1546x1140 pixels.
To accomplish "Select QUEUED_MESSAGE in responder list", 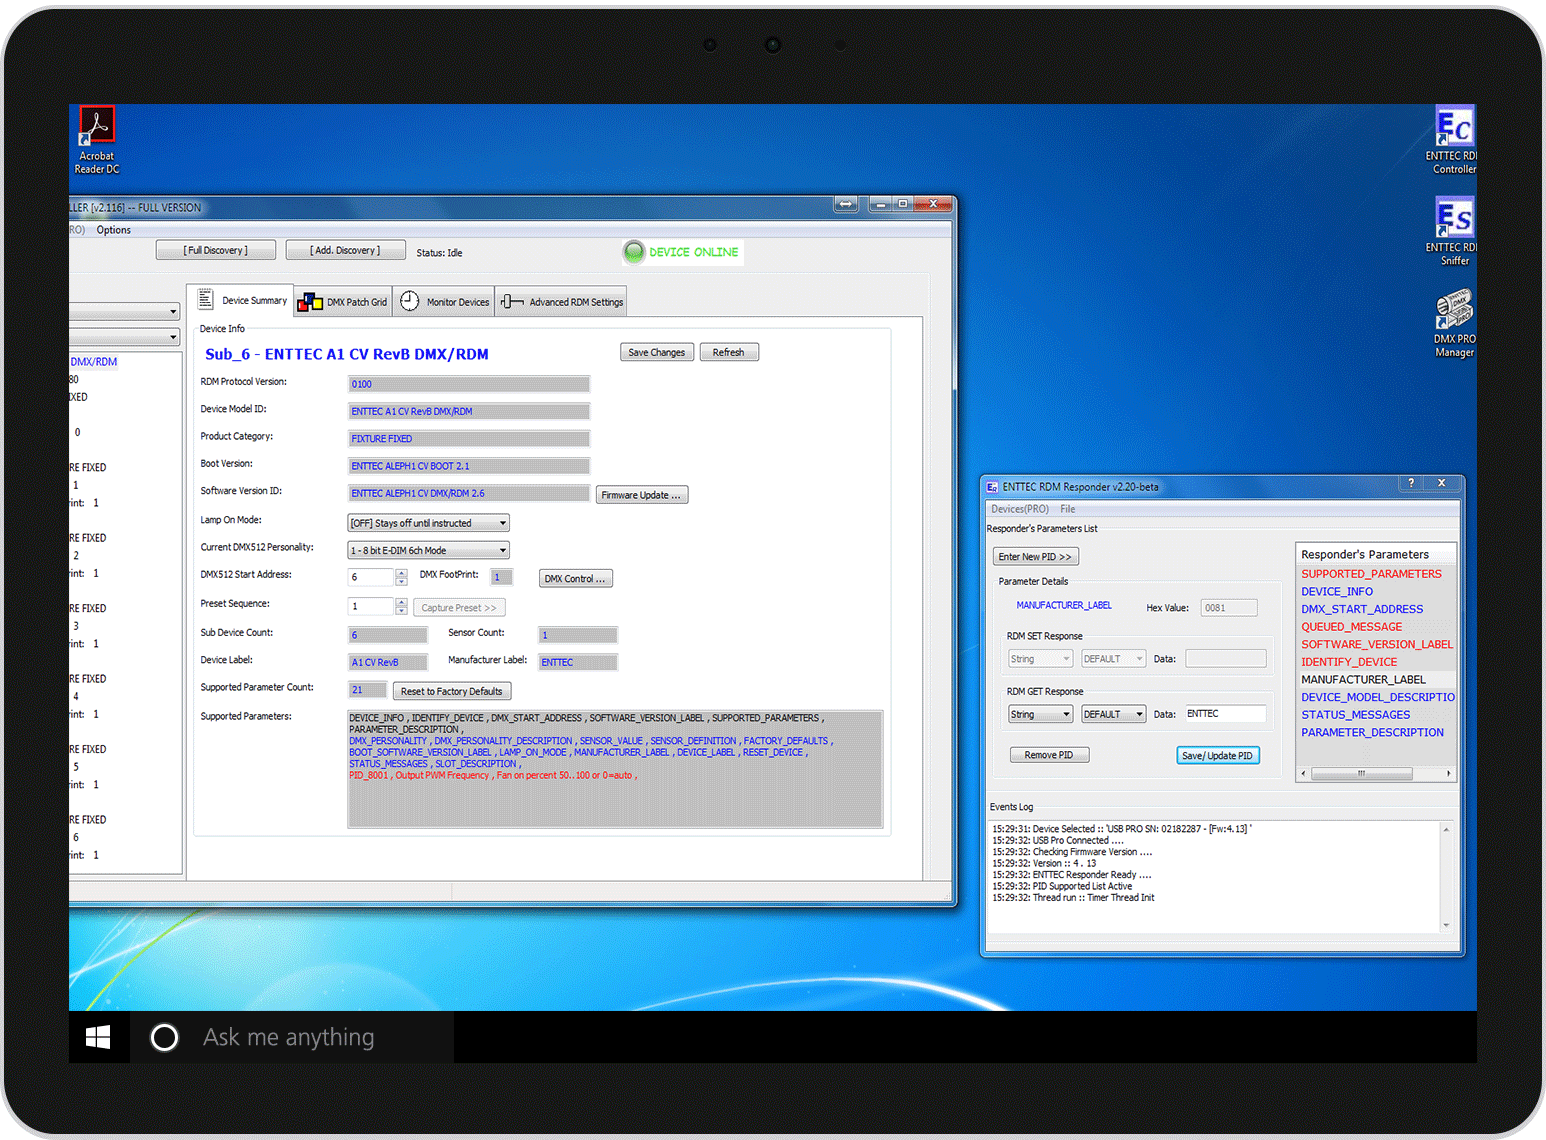I will 1351,627.
